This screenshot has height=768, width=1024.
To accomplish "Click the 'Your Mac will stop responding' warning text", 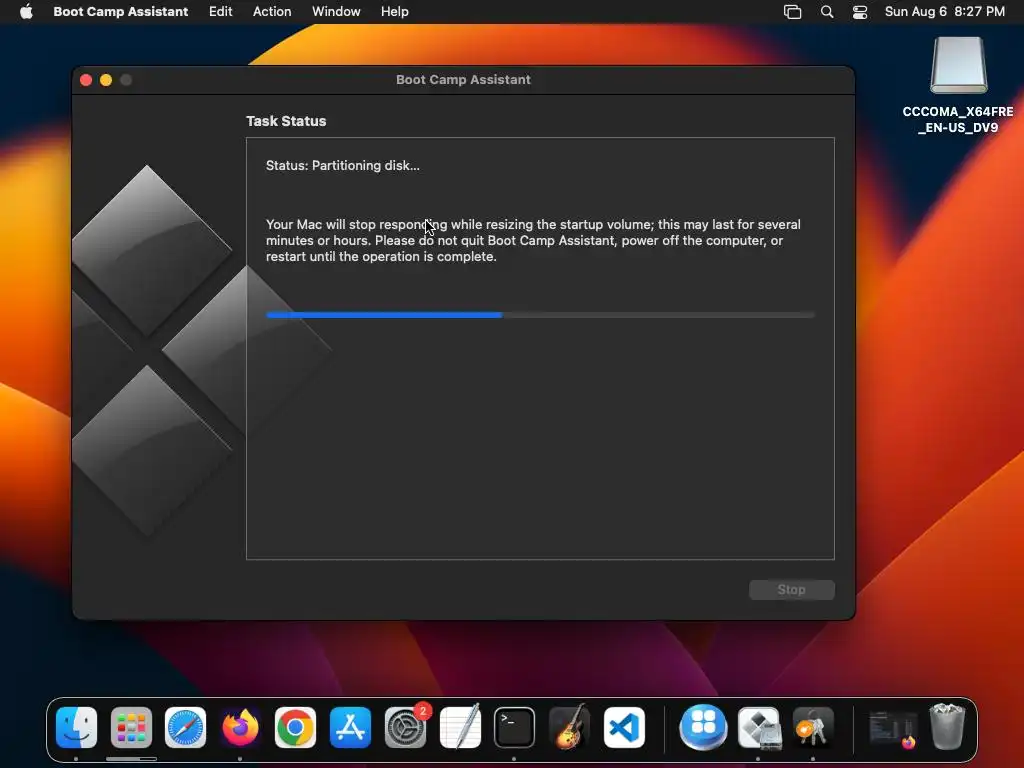I will click(x=533, y=240).
